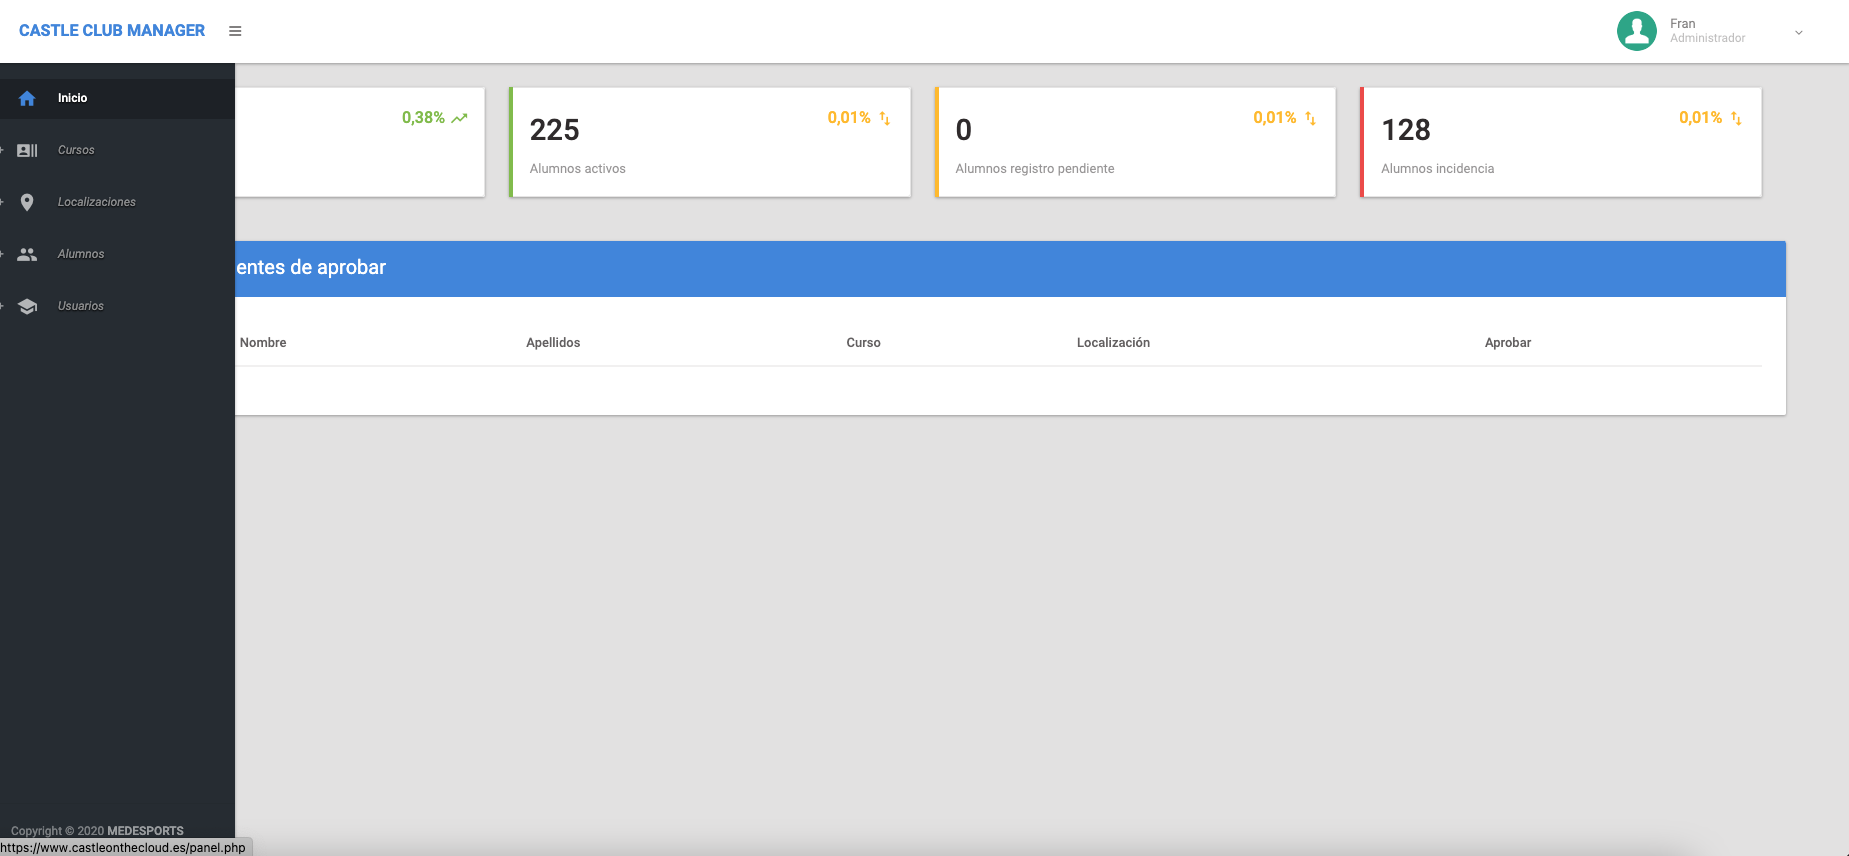This screenshot has height=856, width=1849.
Task: Click the 0,01% on Alumnos activos card
Action: pyautogui.click(x=849, y=118)
